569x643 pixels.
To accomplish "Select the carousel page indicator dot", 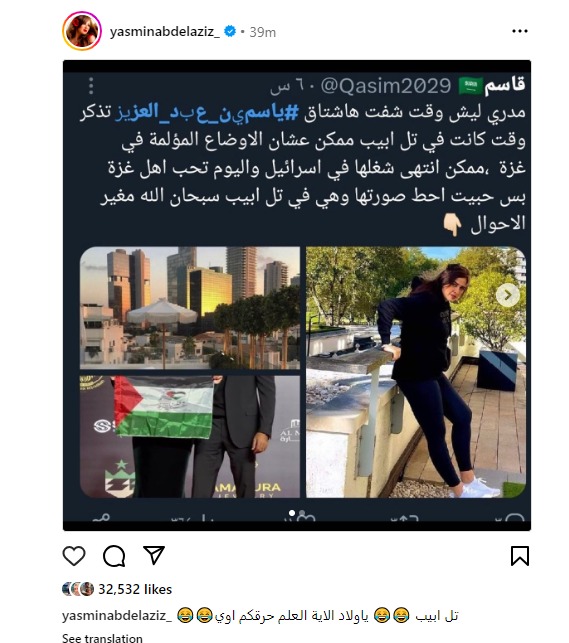I will (x=291, y=513).
